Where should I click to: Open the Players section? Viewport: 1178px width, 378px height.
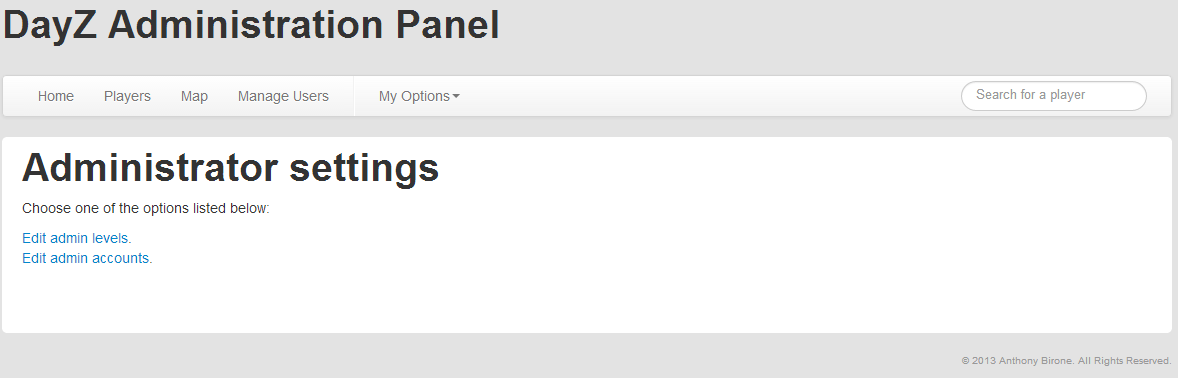point(127,96)
